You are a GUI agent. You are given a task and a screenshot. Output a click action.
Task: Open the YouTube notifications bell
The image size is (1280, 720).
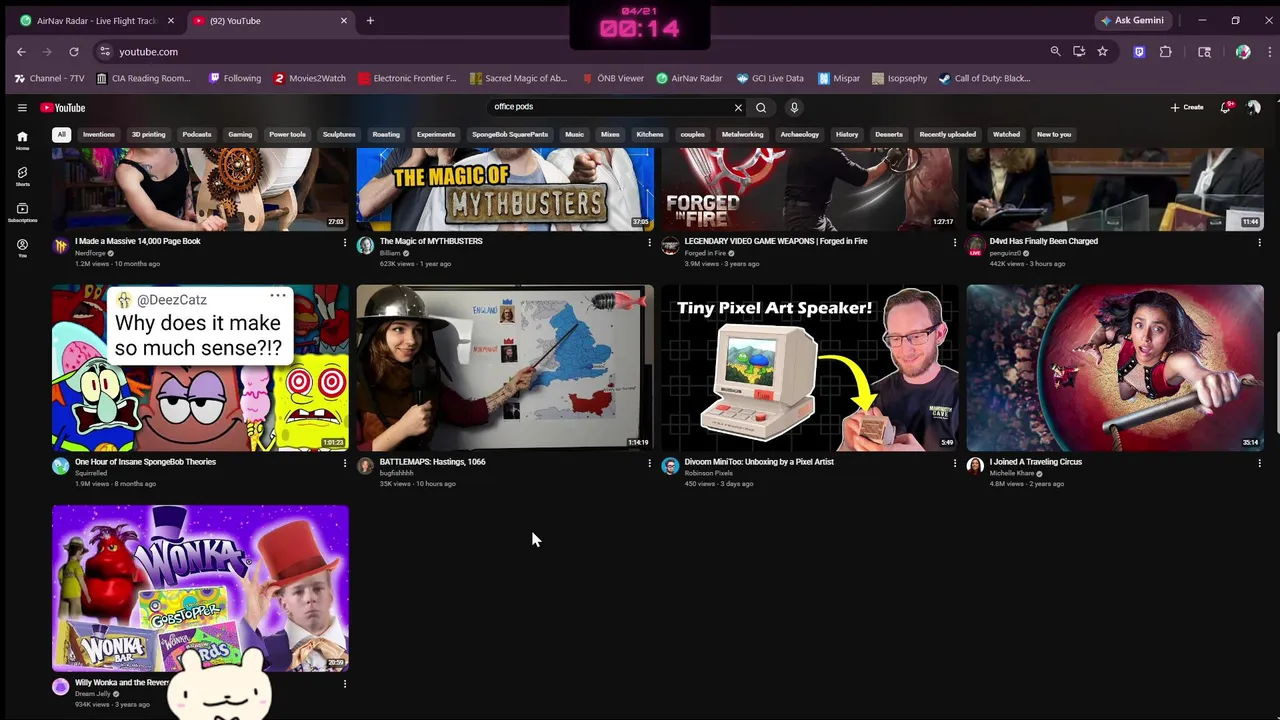1226,108
